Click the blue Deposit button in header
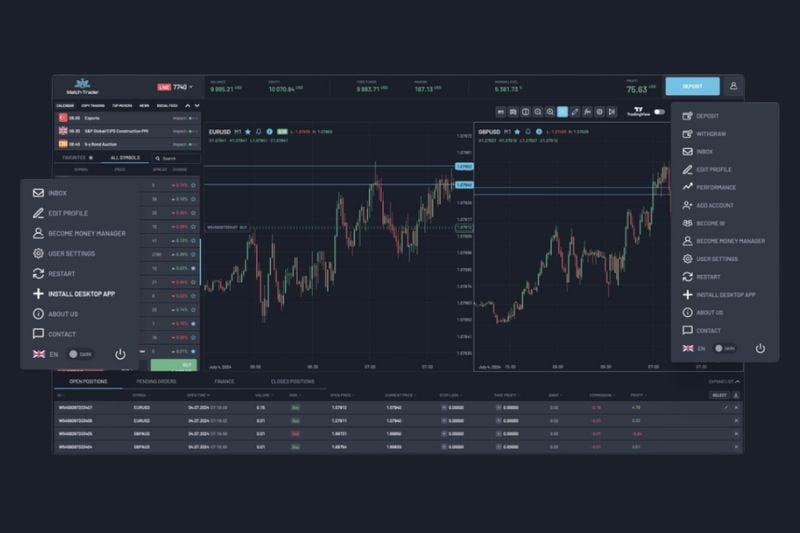Image resolution: width=800 pixels, height=533 pixels. point(692,87)
